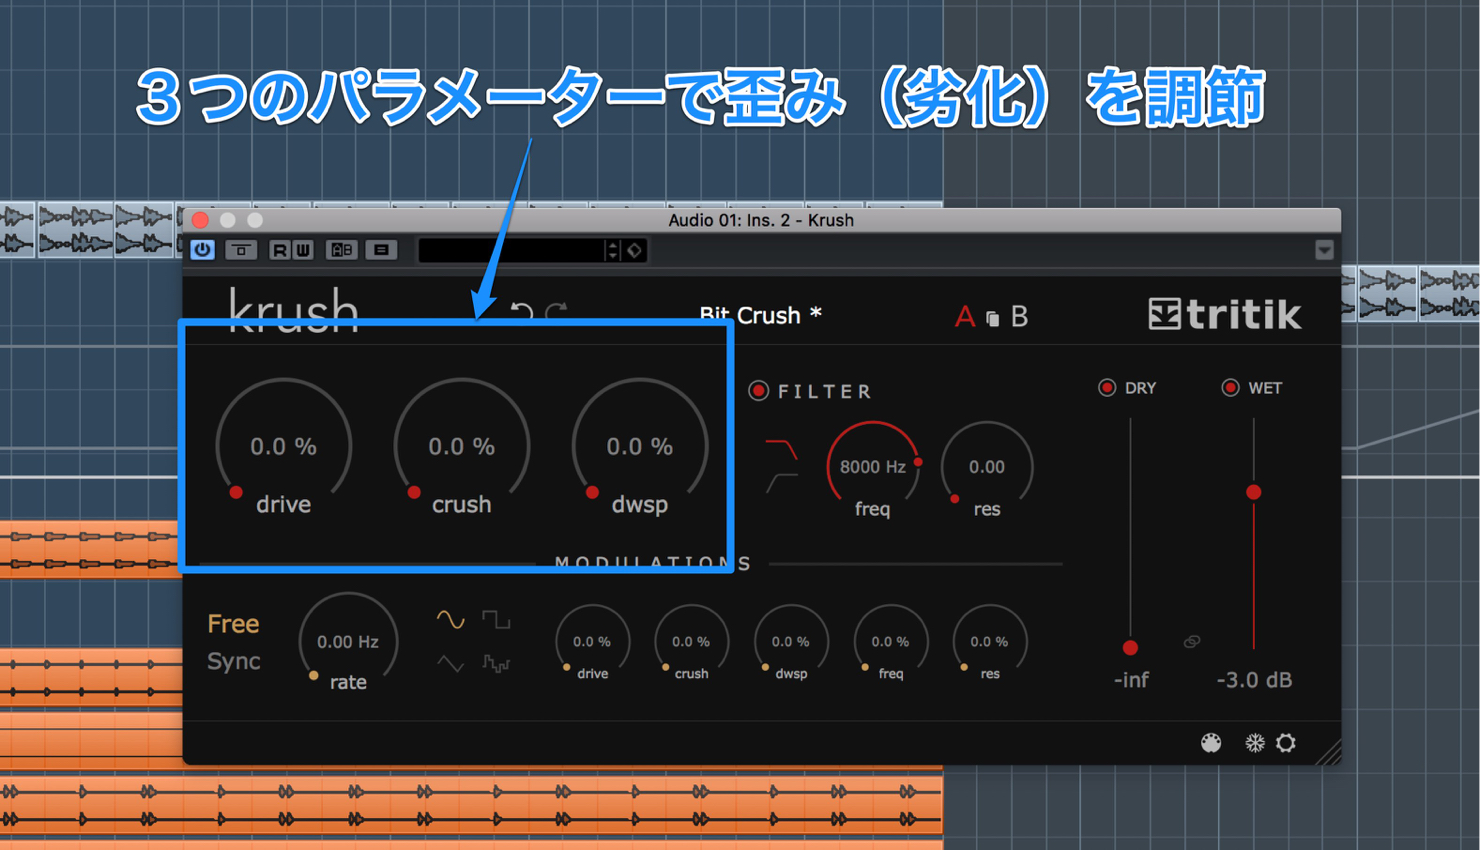Select preset slot A
This screenshot has height=850, width=1480.
[x=964, y=316]
